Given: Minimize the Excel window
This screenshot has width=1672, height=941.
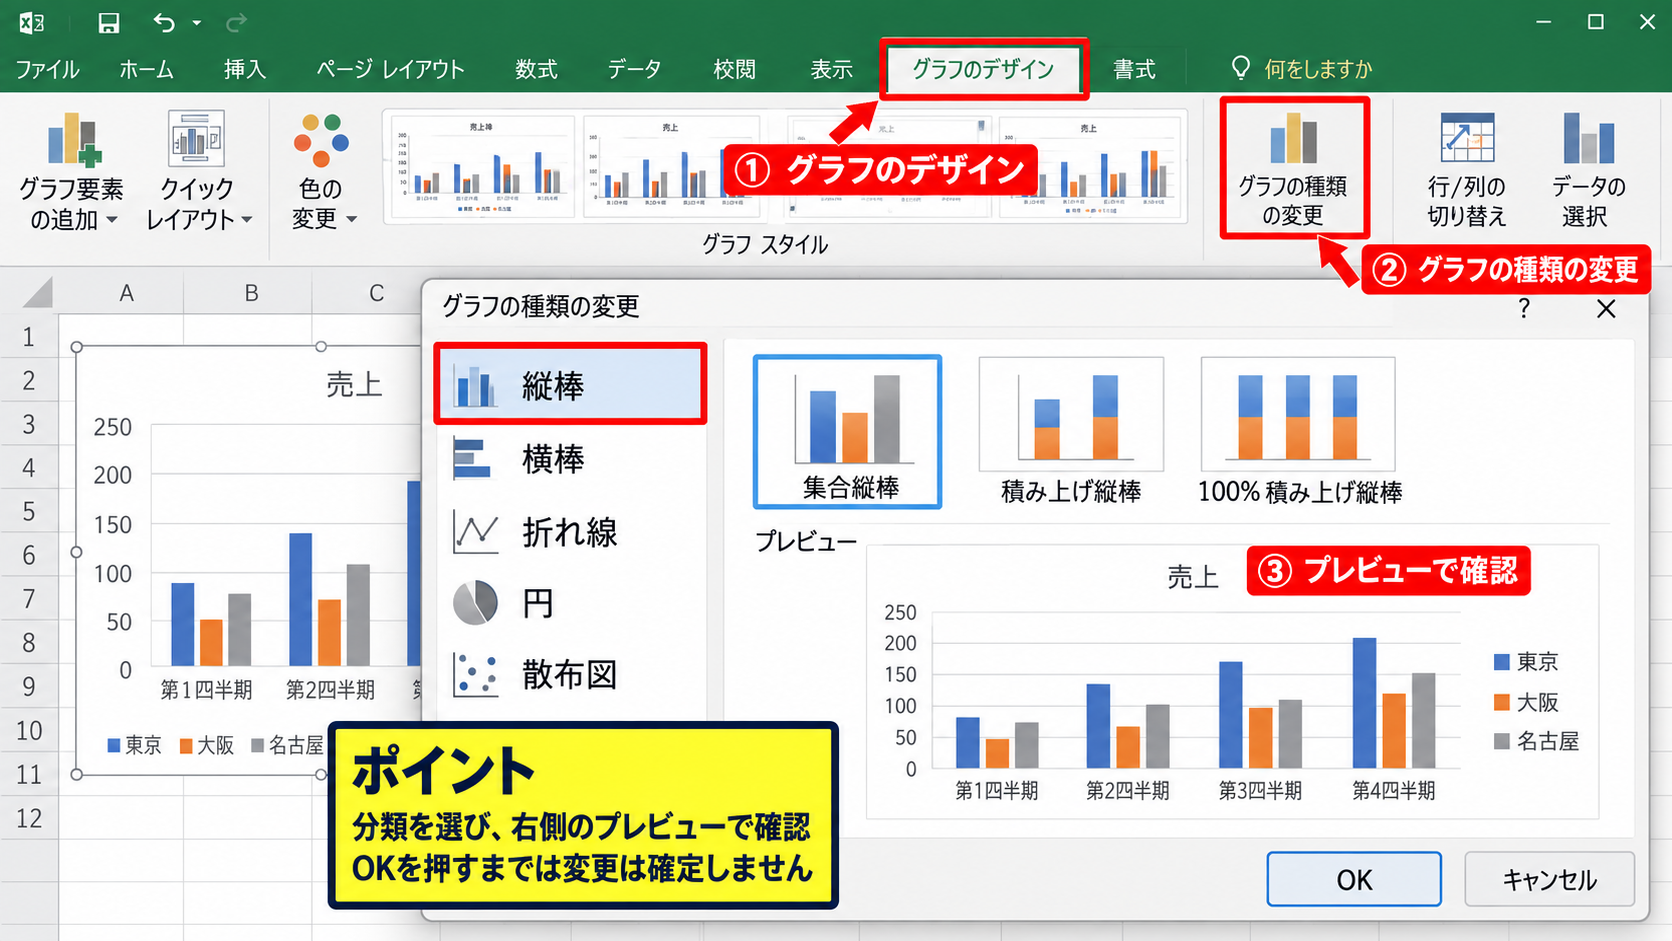Looking at the screenshot, I should (x=1543, y=22).
